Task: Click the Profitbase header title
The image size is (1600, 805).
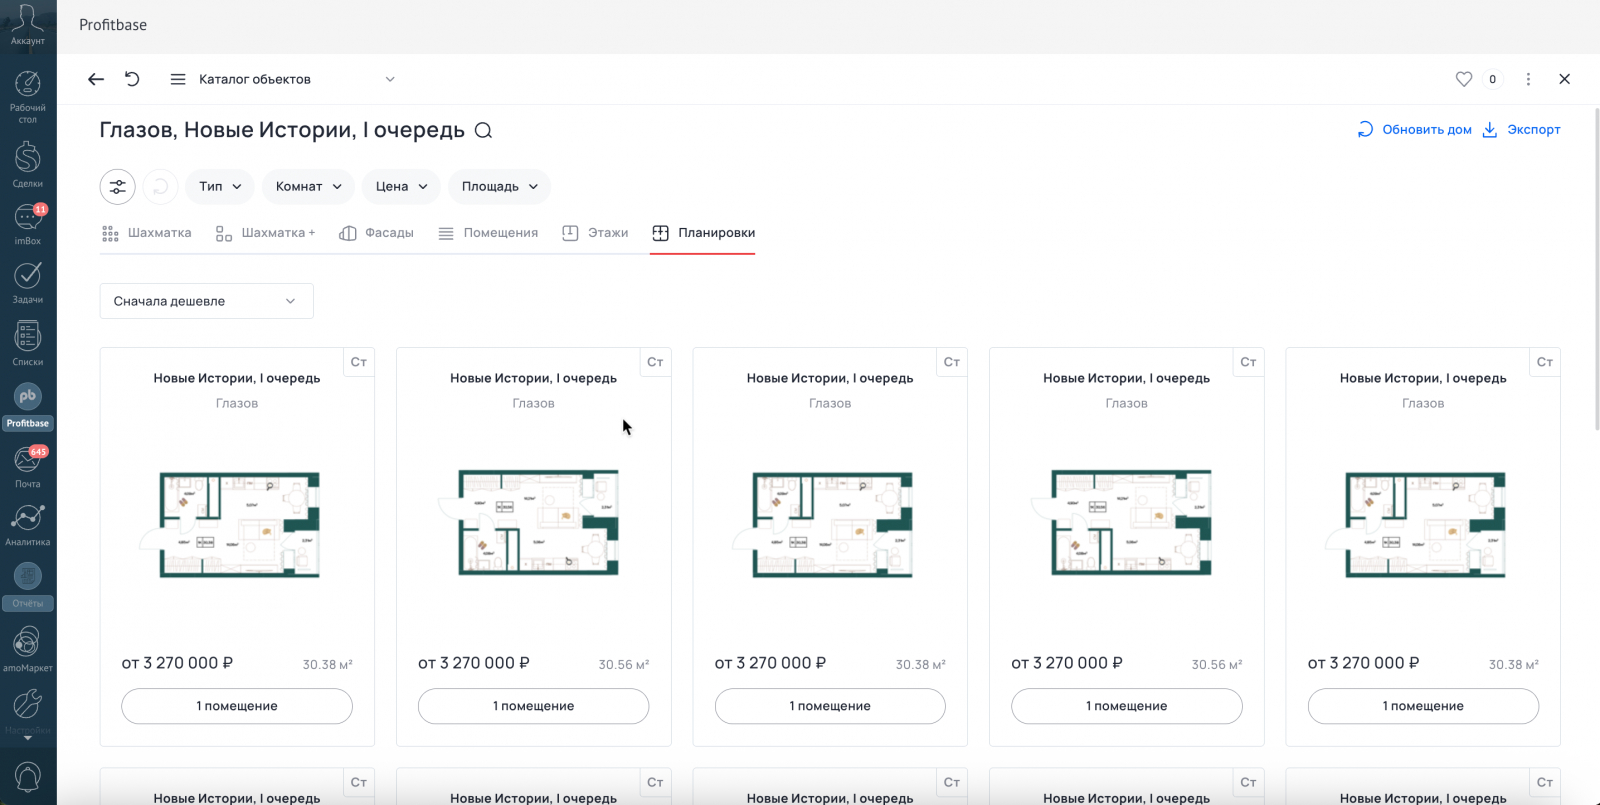Action: [113, 25]
